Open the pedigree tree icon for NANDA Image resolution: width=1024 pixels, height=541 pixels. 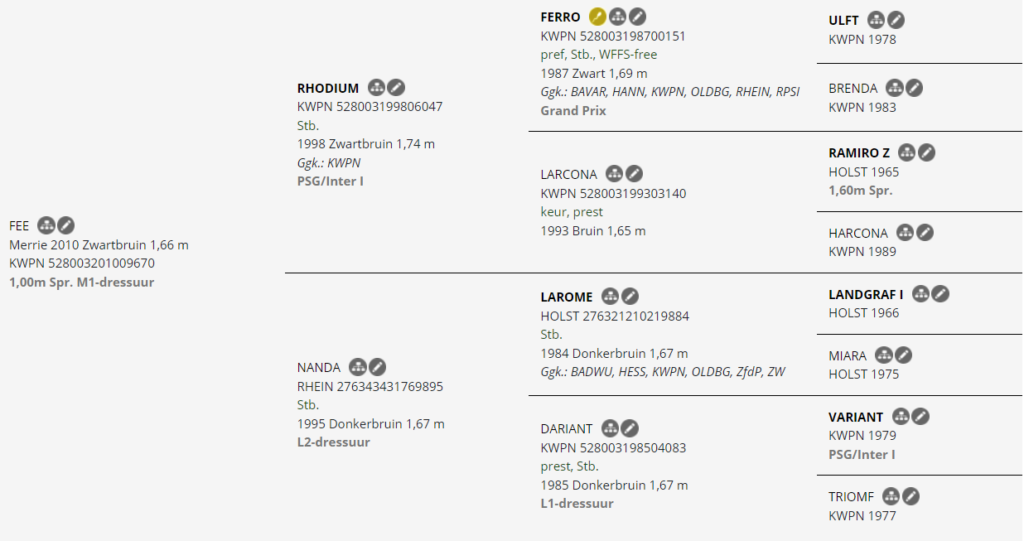358,367
